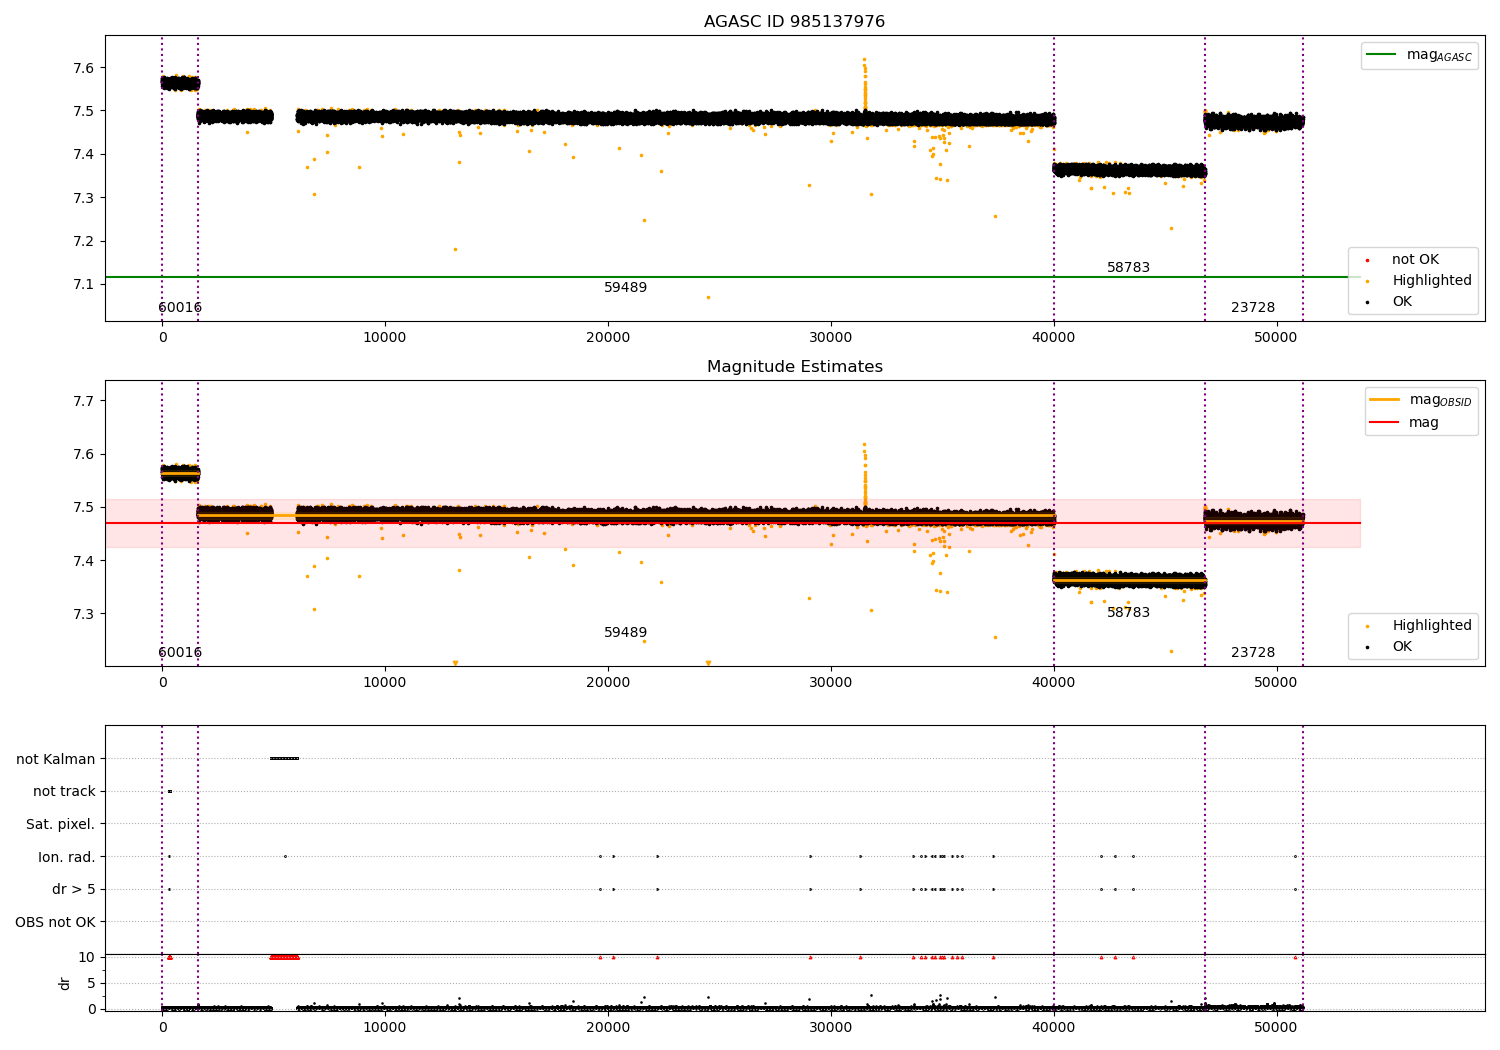This screenshot has height=1050, width=1500.
Task: Click the 'Sat. pixel.' axis label
Action: [61, 825]
